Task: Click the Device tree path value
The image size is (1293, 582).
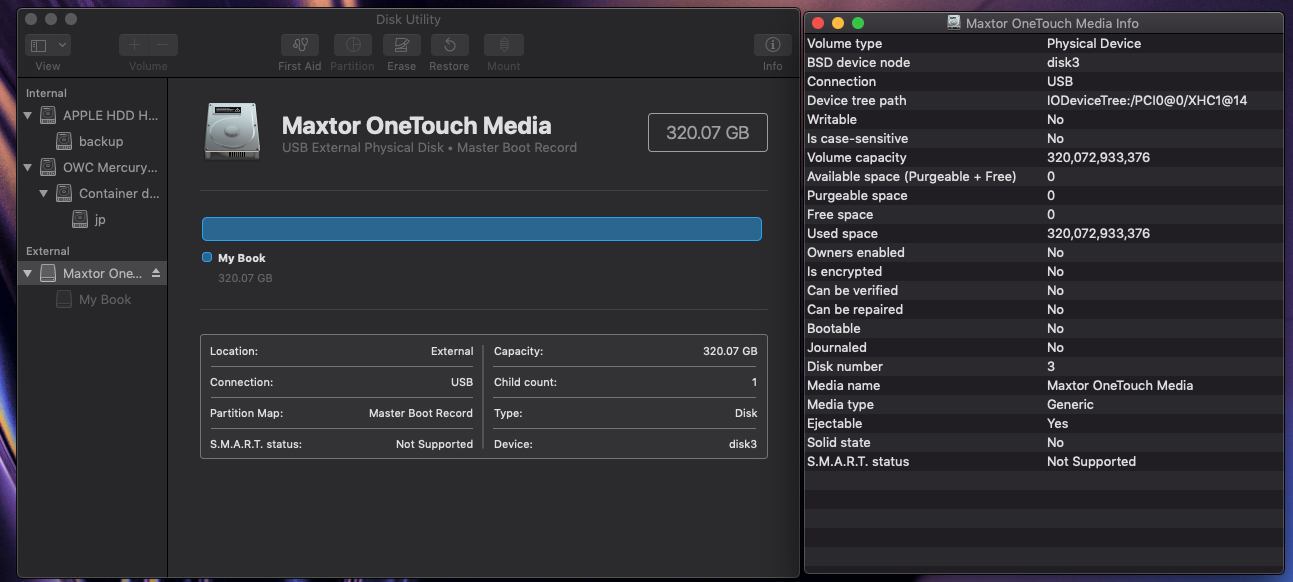Action: [1147, 100]
